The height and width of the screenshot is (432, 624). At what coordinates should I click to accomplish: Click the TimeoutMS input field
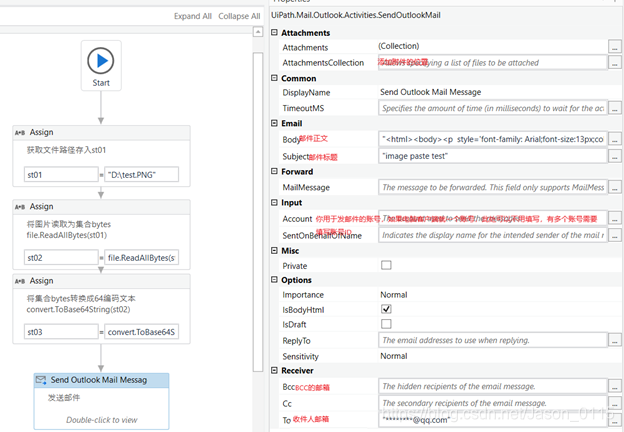pos(493,108)
